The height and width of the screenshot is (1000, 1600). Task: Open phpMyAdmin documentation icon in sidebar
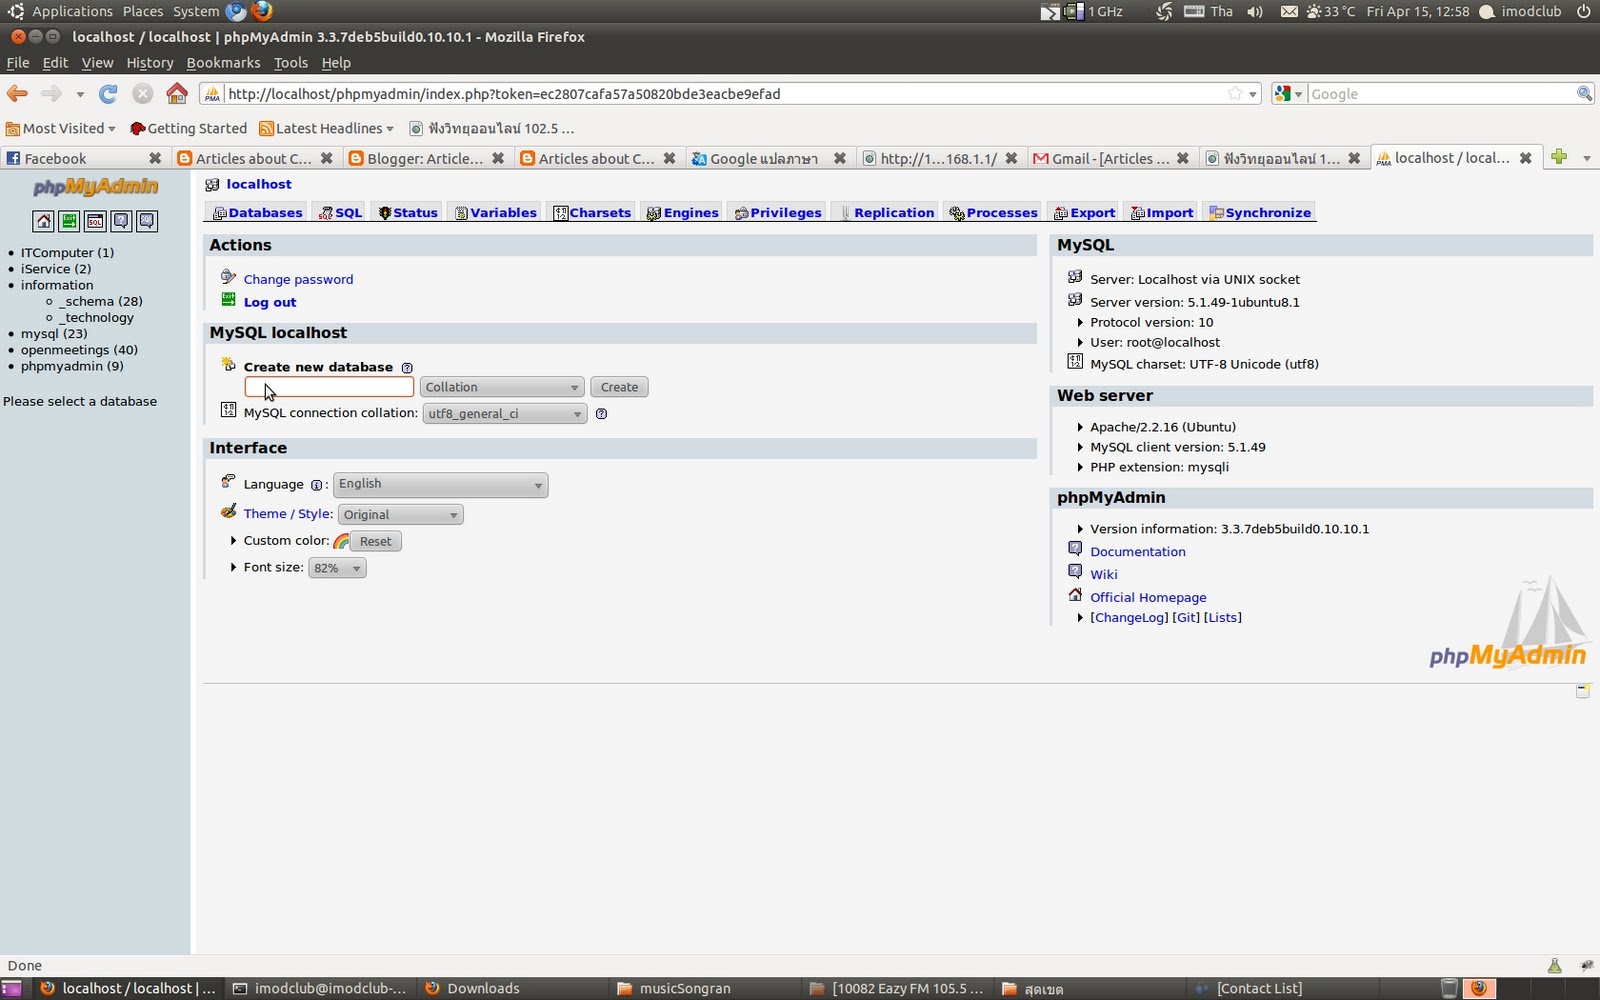click(x=121, y=221)
